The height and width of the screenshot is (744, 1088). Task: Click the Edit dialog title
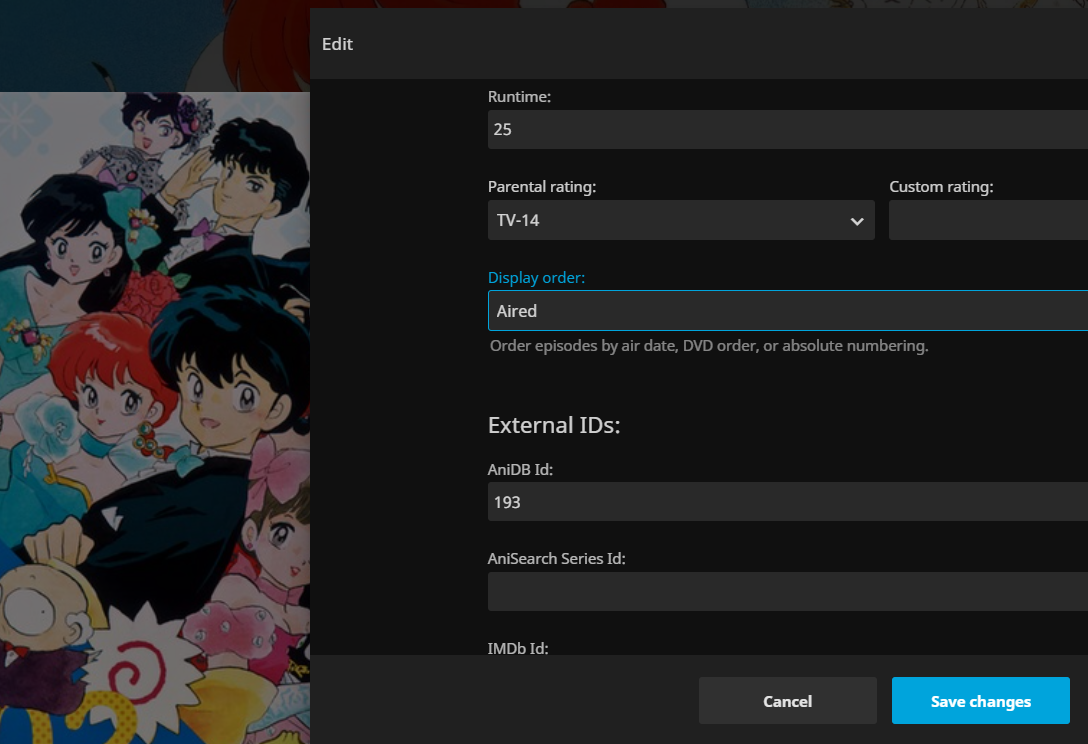click(337, 44)
